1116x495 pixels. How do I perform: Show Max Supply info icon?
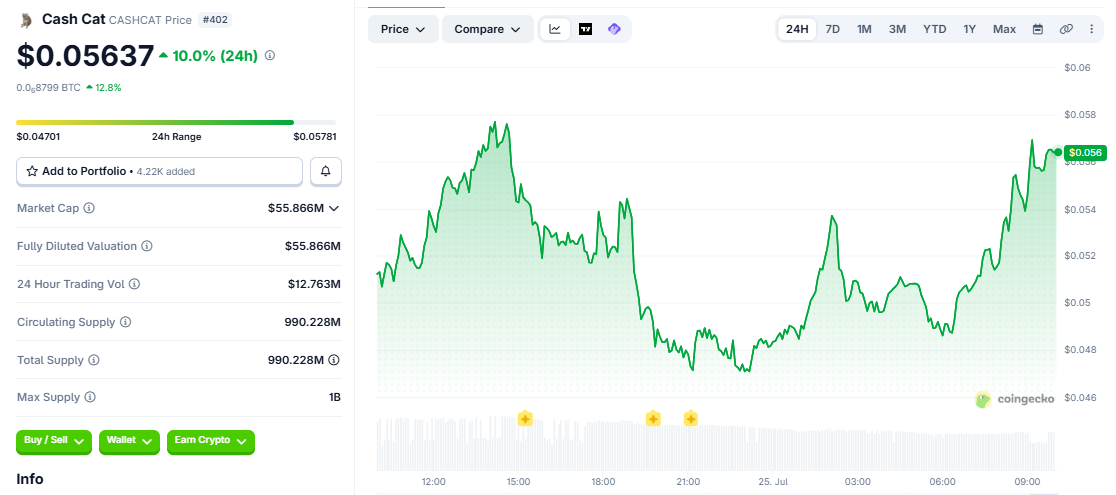tap(90, 397)
